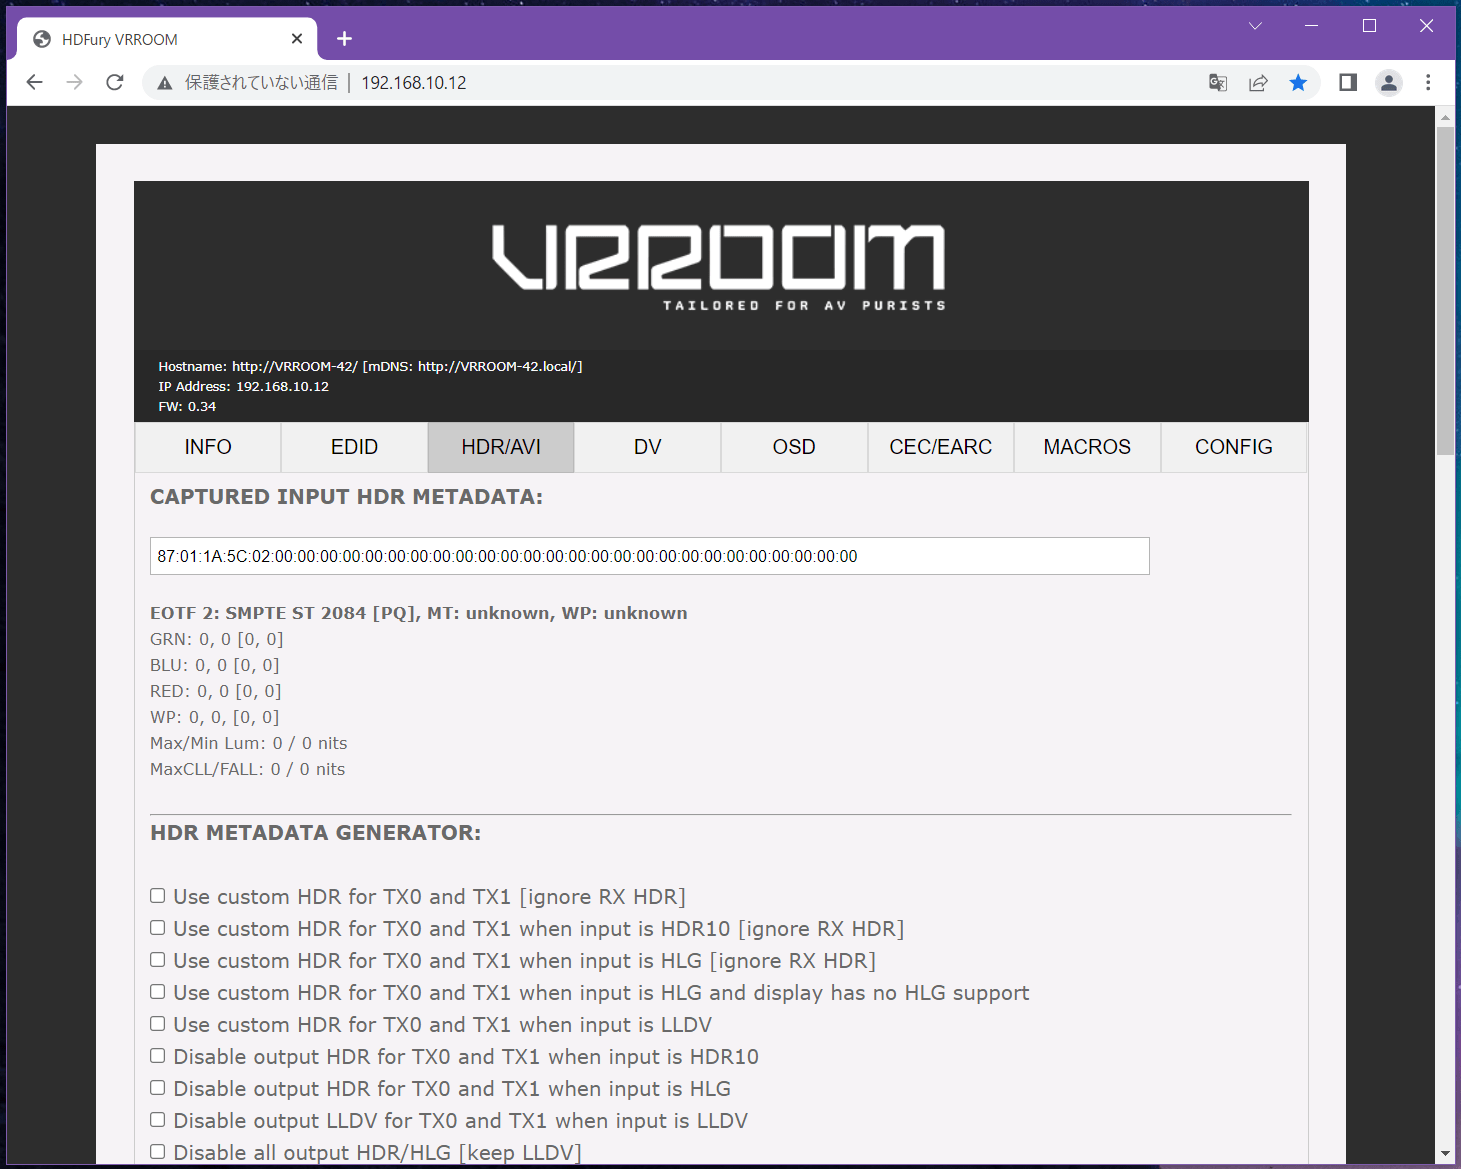Open the MACROS tab
The image size is (1461, 1169).
point(1087,447)
